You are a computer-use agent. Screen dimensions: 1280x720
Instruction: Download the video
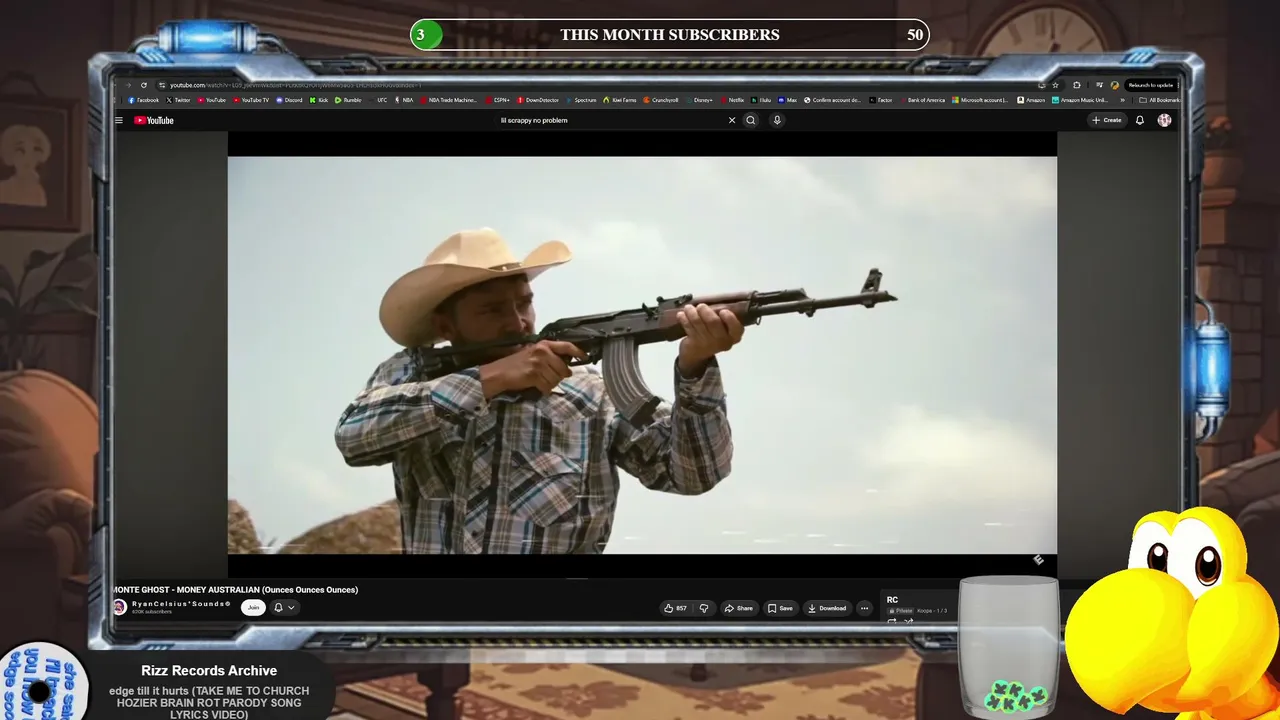point(828,608)
